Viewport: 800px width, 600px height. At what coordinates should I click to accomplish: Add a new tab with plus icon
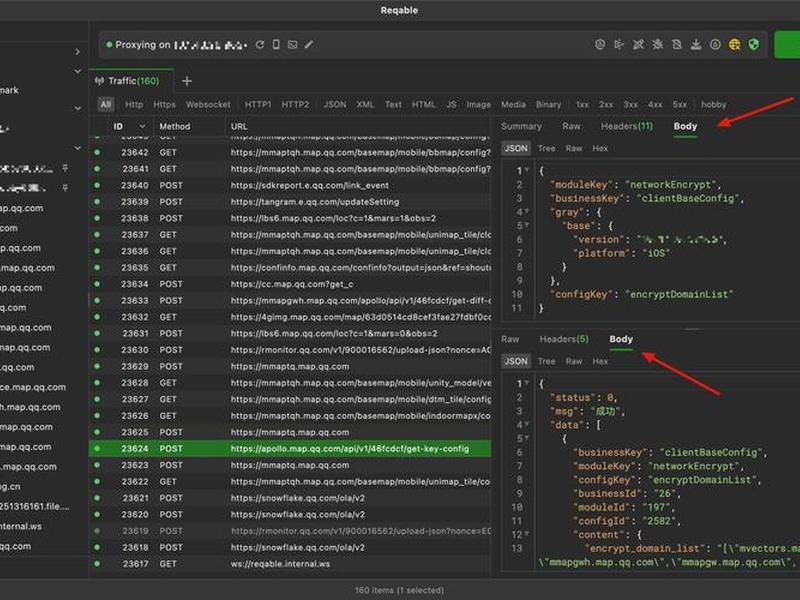click(x=187, y=81)
